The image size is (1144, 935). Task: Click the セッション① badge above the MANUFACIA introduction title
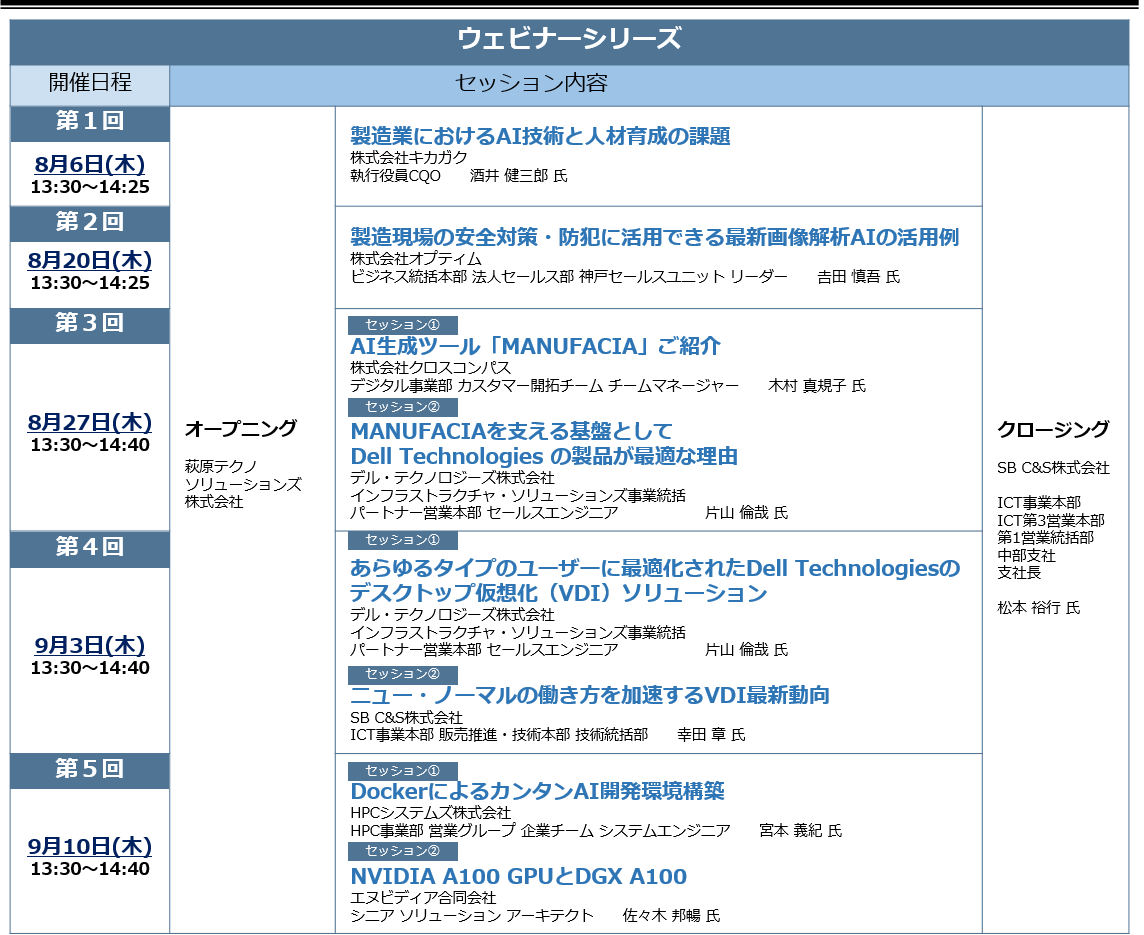(x=403, y=325)
